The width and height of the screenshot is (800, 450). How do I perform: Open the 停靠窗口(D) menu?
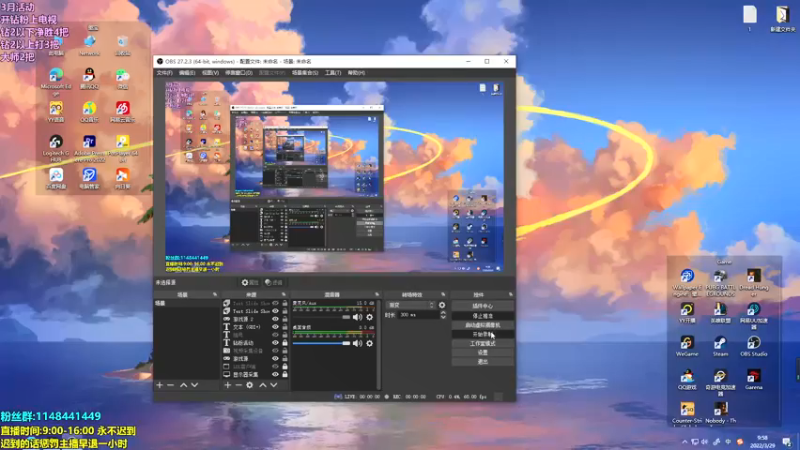(238, 73)
